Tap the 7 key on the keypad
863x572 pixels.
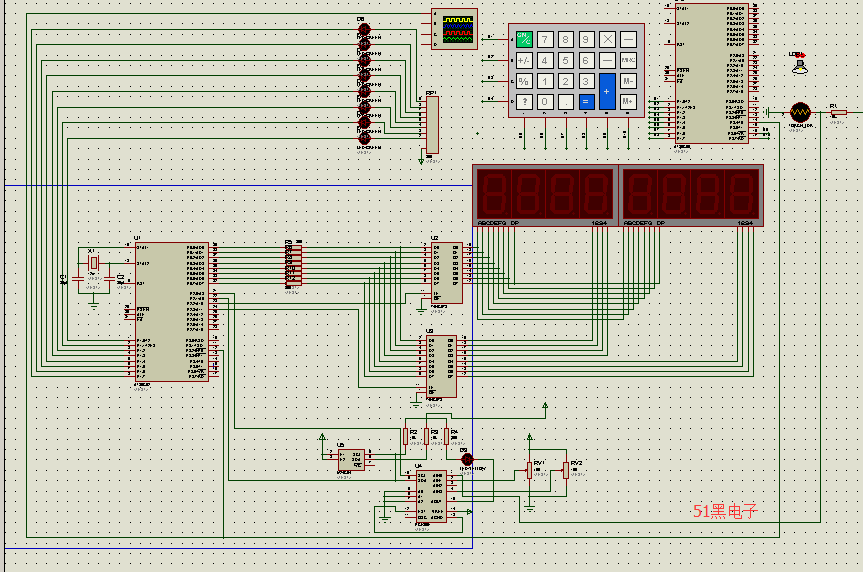coord(545,40)
